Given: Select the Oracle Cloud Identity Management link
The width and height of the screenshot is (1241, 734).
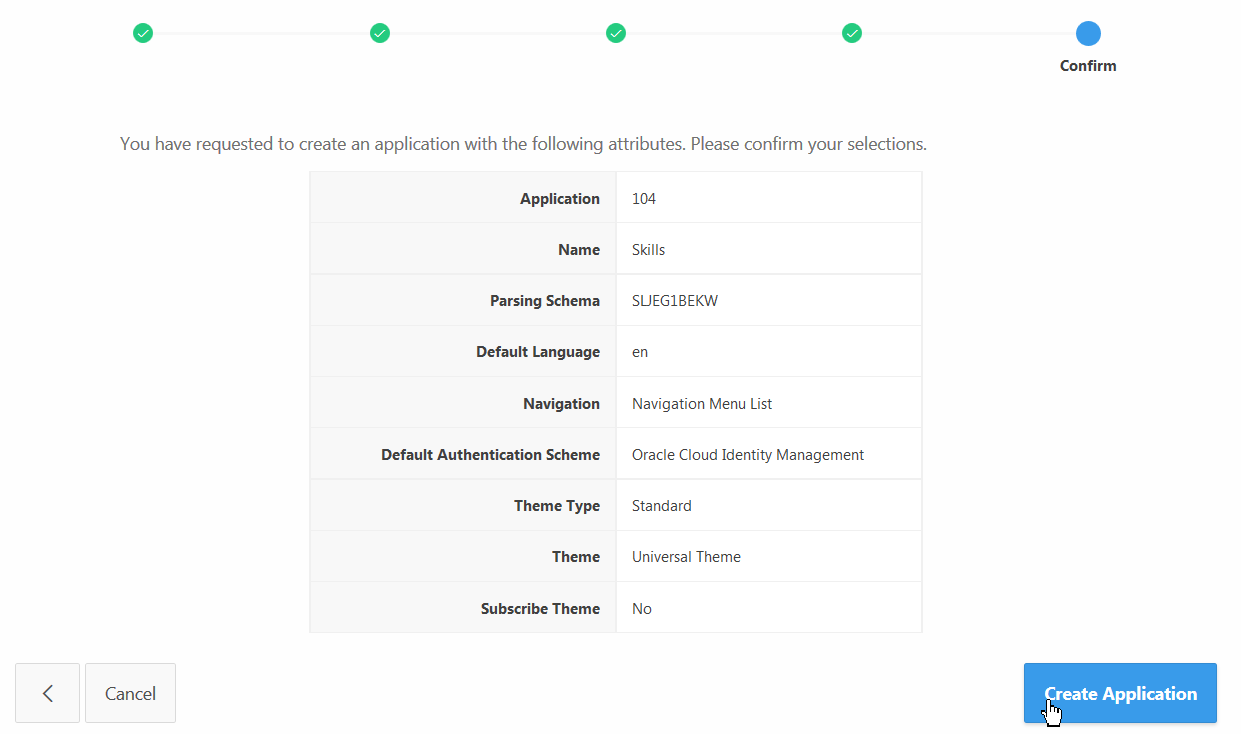Looking at the screenshot, I should pos(747,453).
